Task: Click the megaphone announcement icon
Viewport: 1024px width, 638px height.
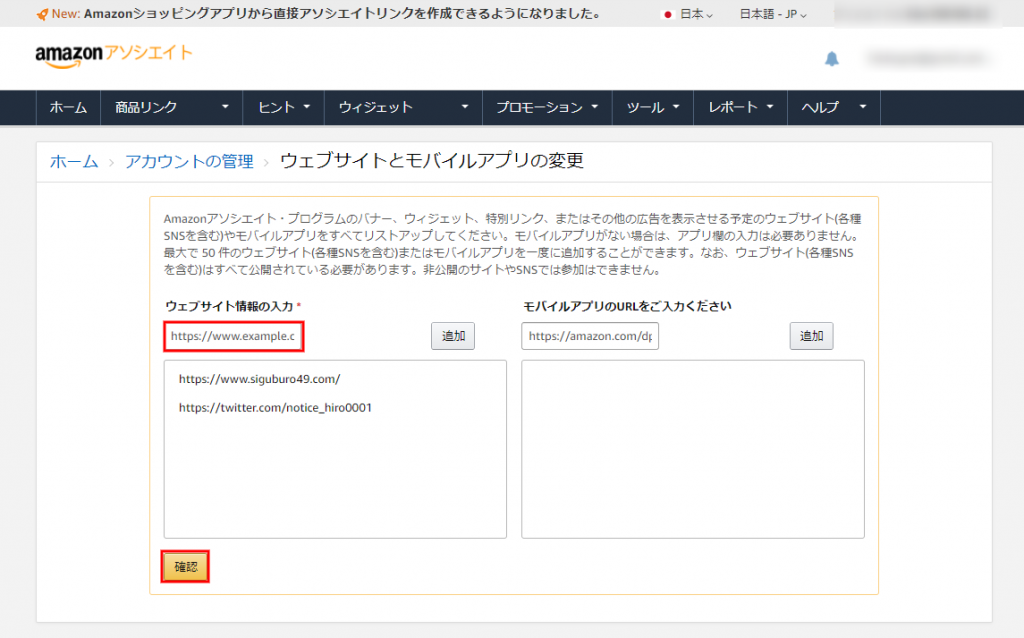Action: [x=42, y=14]
